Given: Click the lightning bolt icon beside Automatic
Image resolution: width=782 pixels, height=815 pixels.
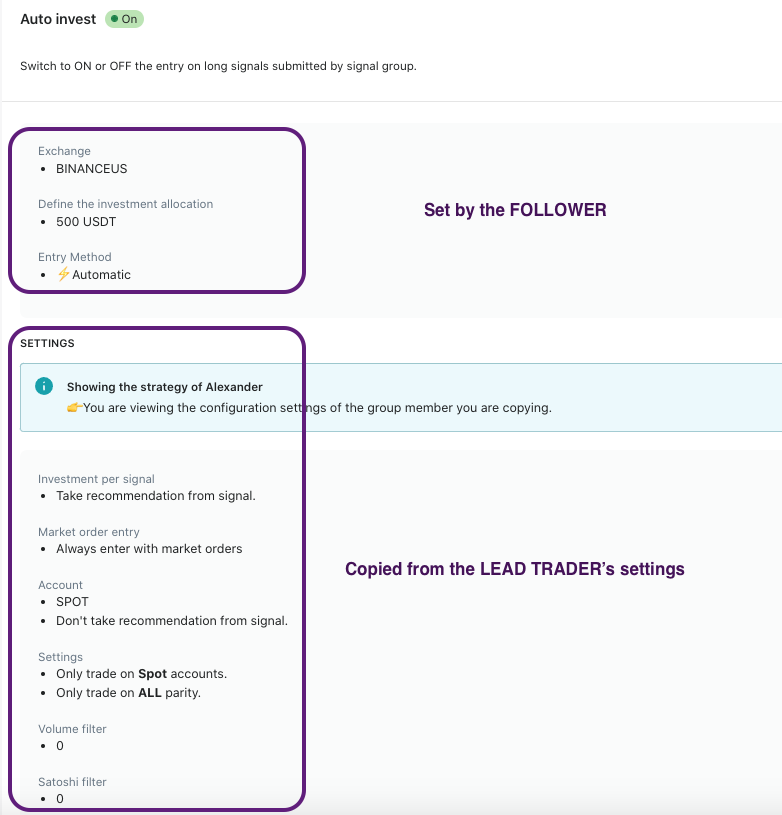Looking at the screenshot, I should [x=63, y=274].
